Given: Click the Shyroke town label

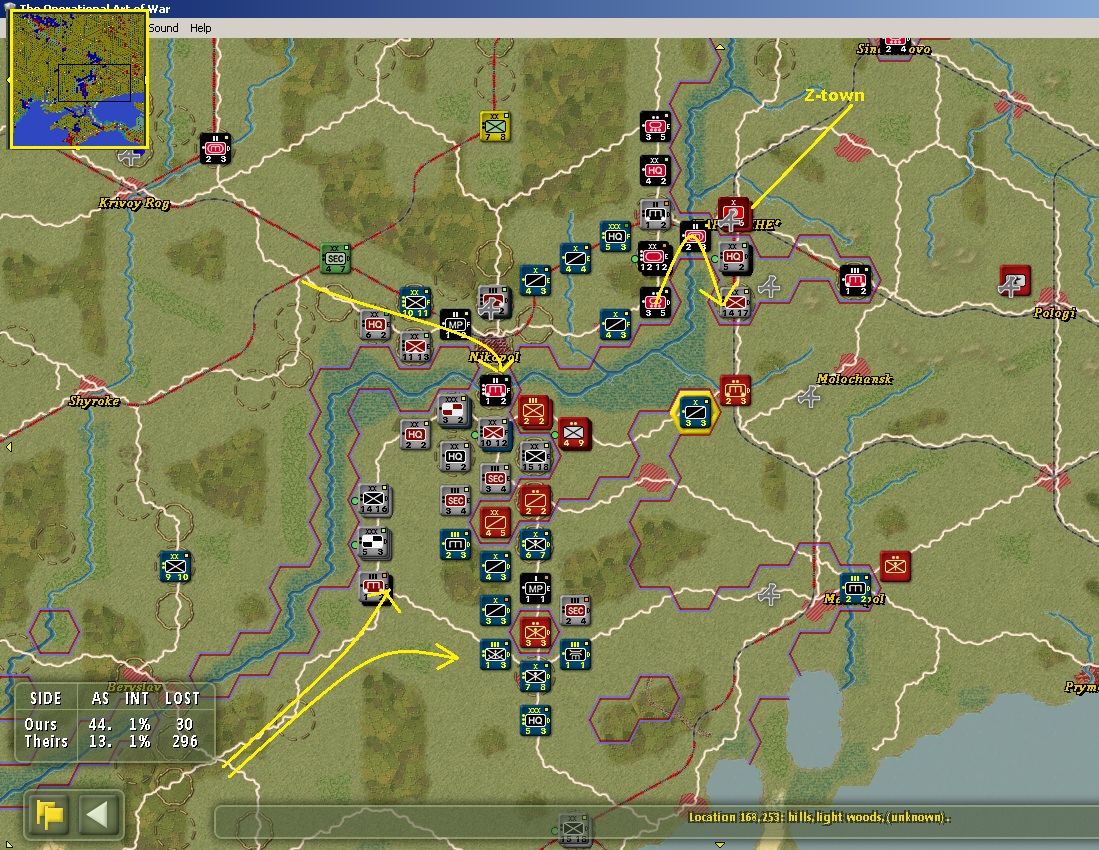Looking at the screenshot, I should point(94,401).
